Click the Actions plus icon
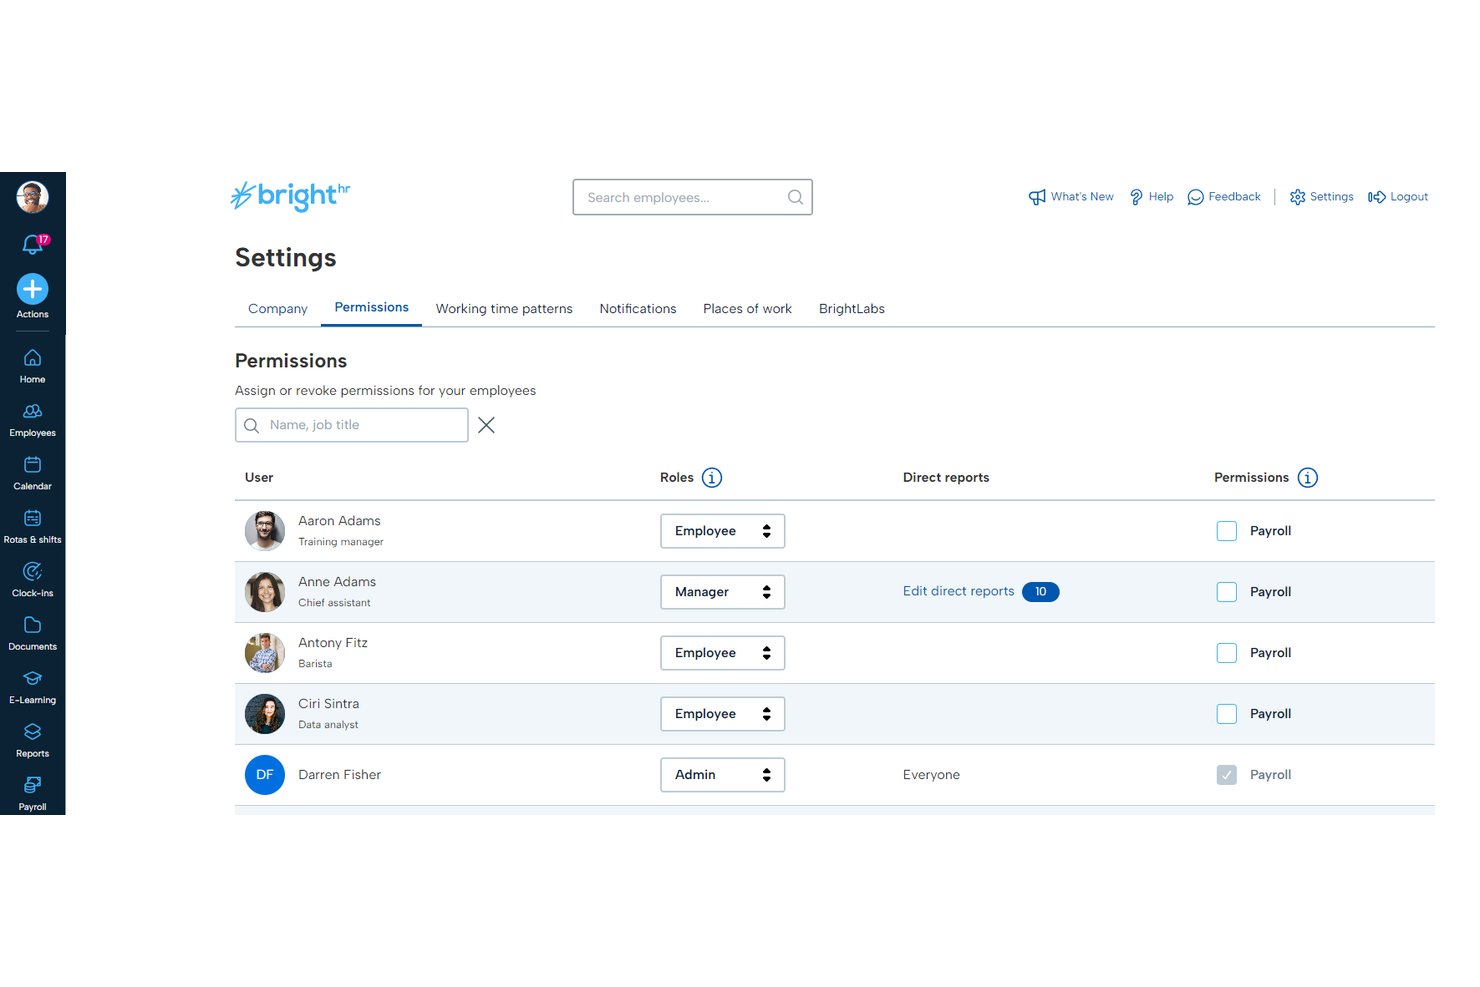The width and height of the screenshot is (1480, 987). pyautogui.click(x=32, y=289)
